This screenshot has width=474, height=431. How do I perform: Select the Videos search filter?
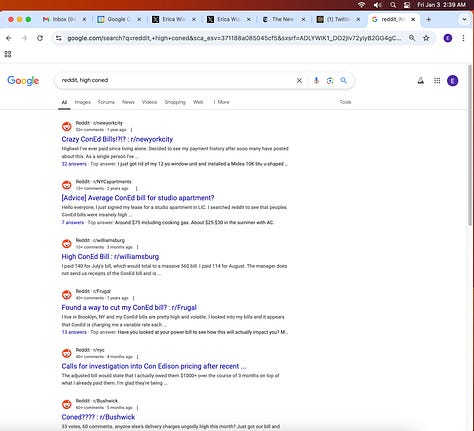pos(149,102)
